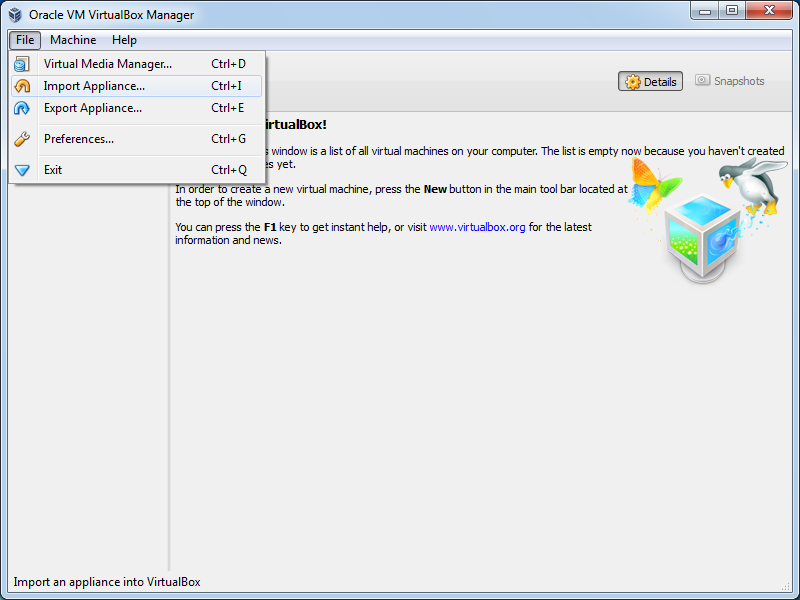This screenshot has height=600, width=800.
Task: Click the Virtual Media Manager disk icon
Action: point(22,64)
